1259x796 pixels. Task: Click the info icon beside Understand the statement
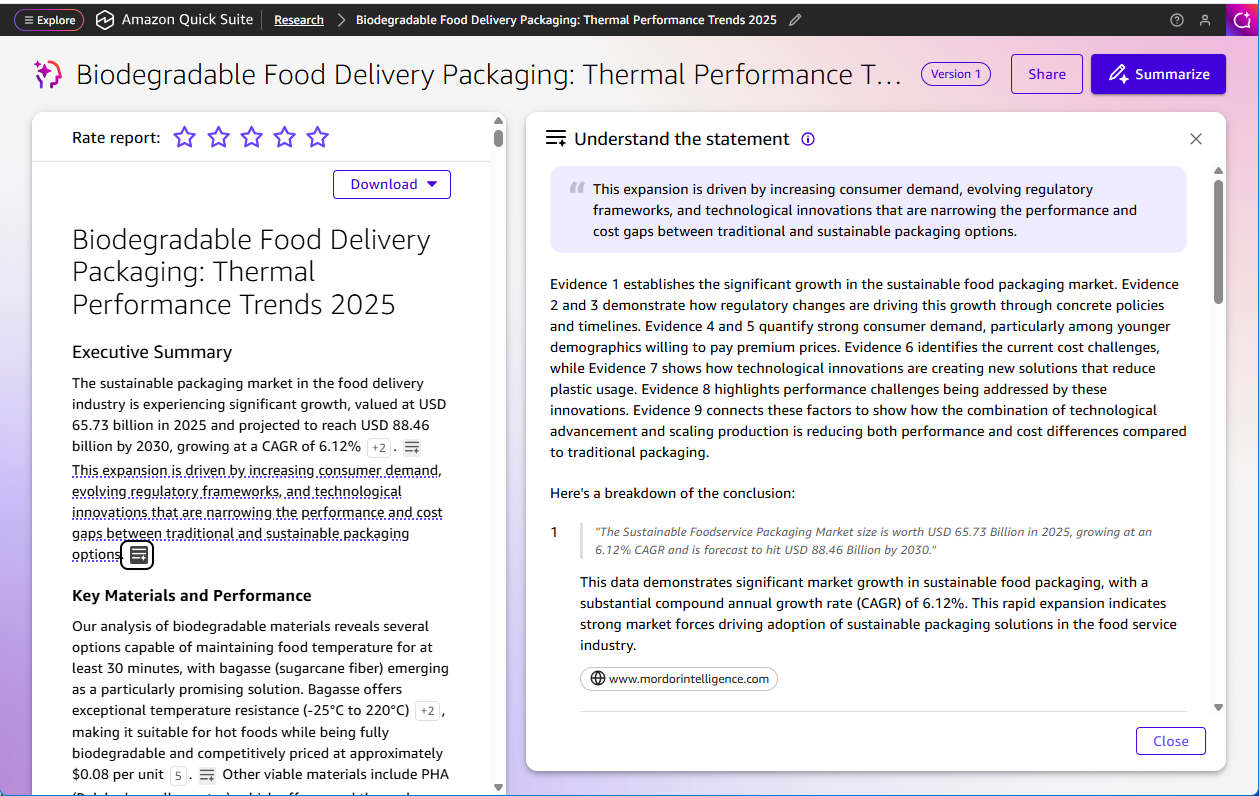808,139
